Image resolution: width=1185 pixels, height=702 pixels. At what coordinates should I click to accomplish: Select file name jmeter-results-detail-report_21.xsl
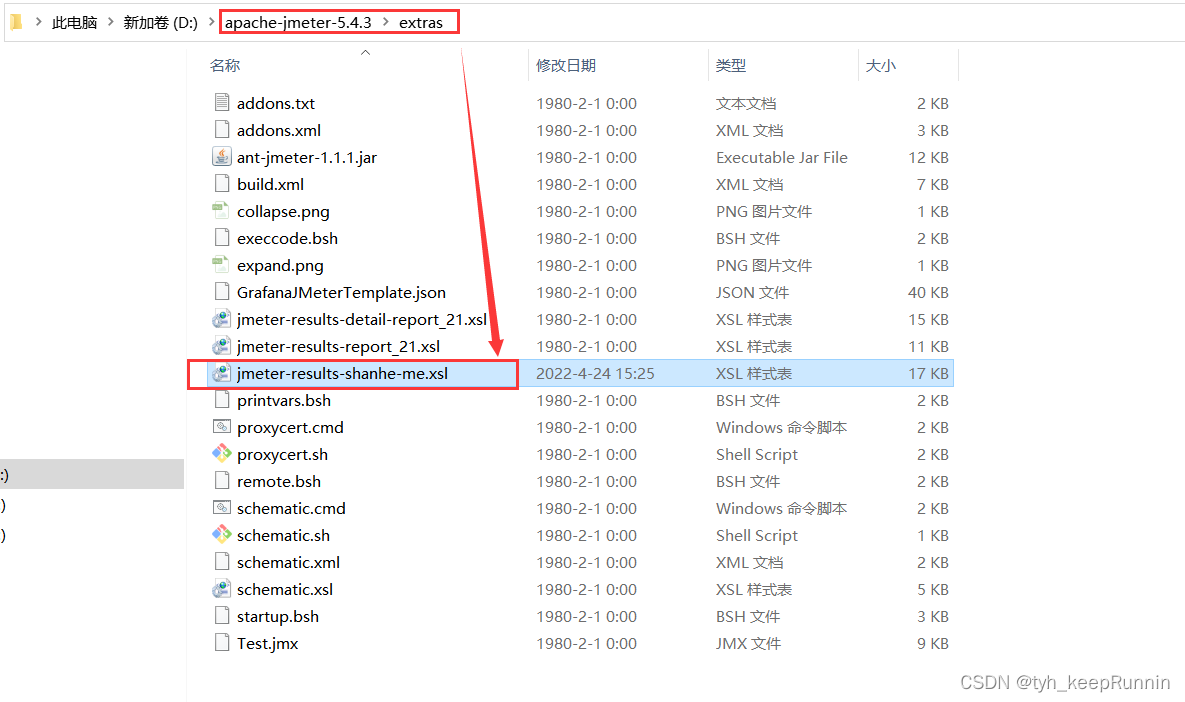coord(362,320)
